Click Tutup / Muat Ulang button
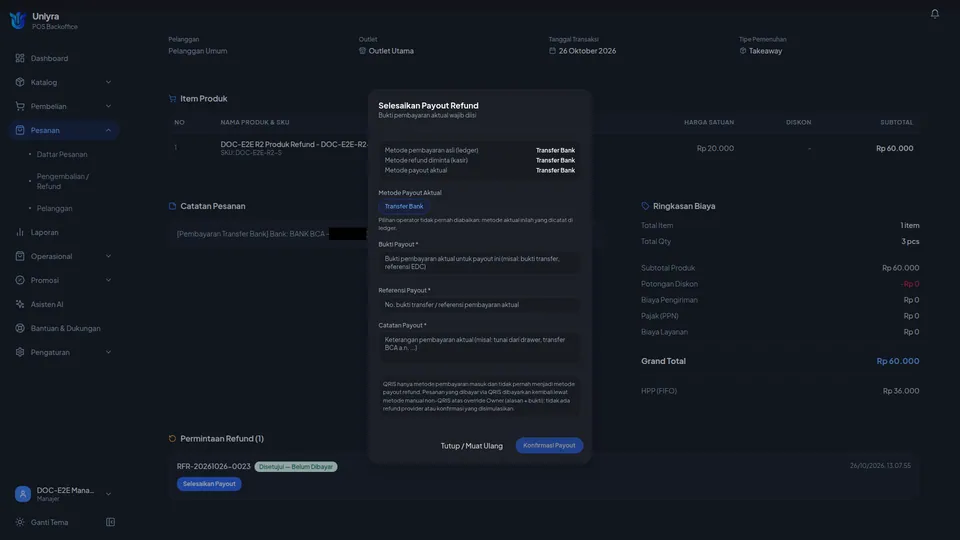The height and width of the screenshot is (540, 960). click(x=471, y=446)
